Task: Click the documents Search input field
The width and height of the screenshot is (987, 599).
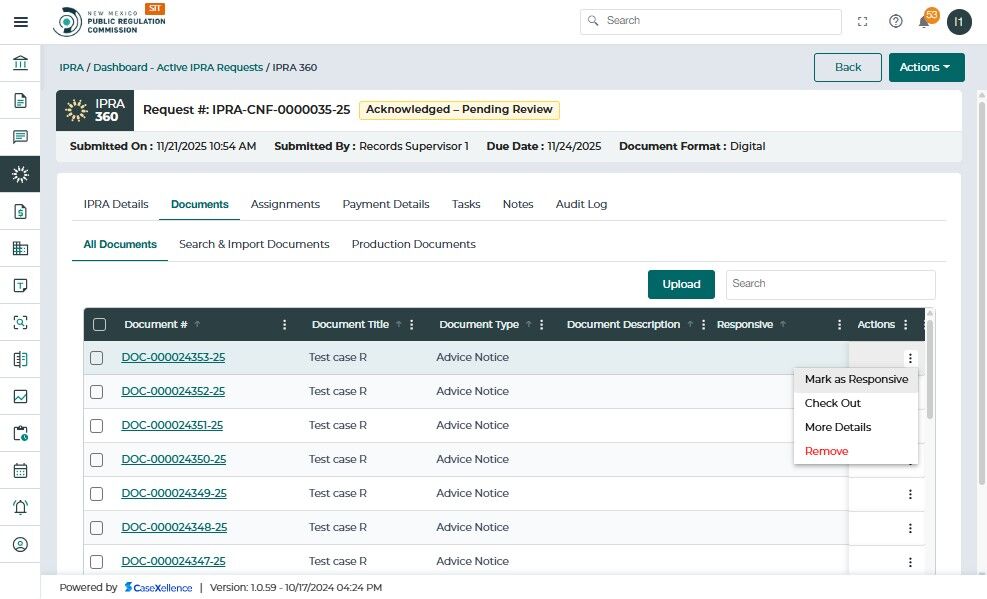Action: [x=830, y=284]
